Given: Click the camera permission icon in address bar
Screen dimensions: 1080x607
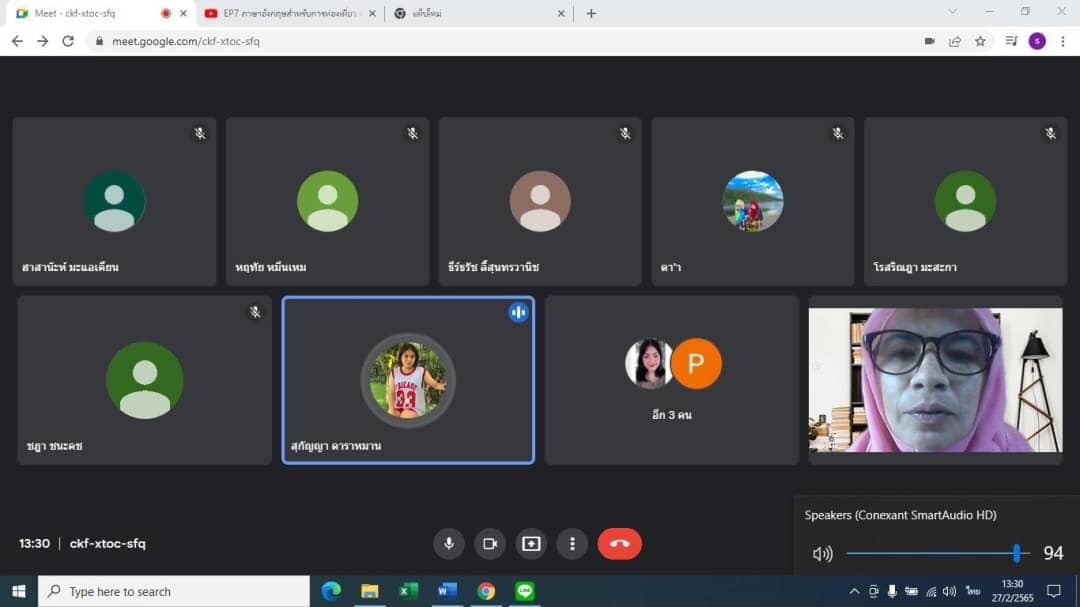Looking at the screenshot, I should [x=929, y=41].
